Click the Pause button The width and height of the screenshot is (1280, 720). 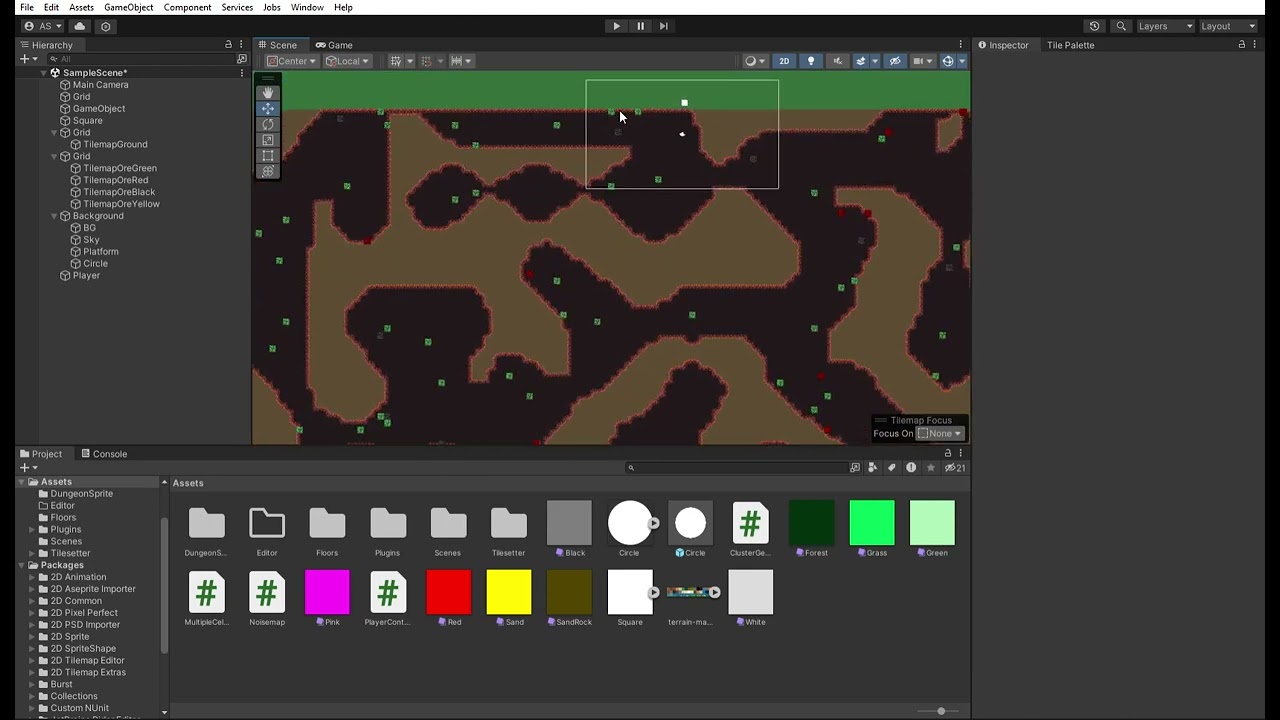pyautogui.click(x=640, y=26)
